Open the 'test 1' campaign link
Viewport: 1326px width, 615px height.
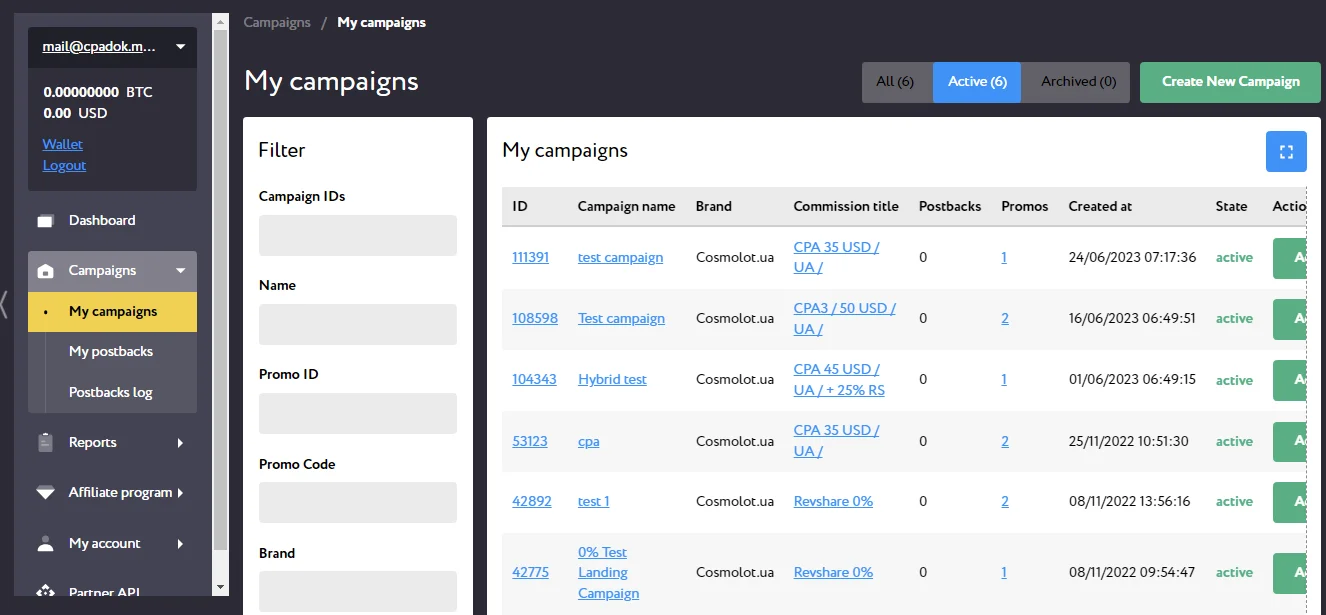593,501
